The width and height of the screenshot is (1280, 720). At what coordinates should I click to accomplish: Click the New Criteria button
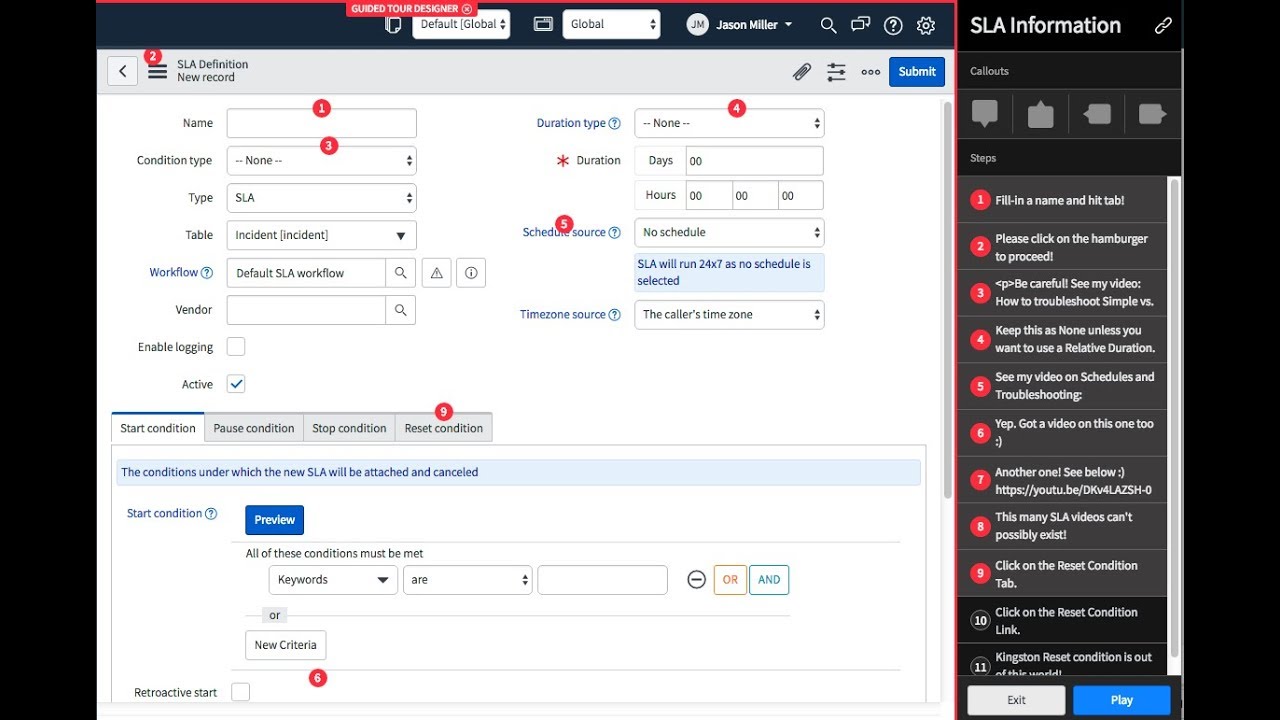coord(286,645)
